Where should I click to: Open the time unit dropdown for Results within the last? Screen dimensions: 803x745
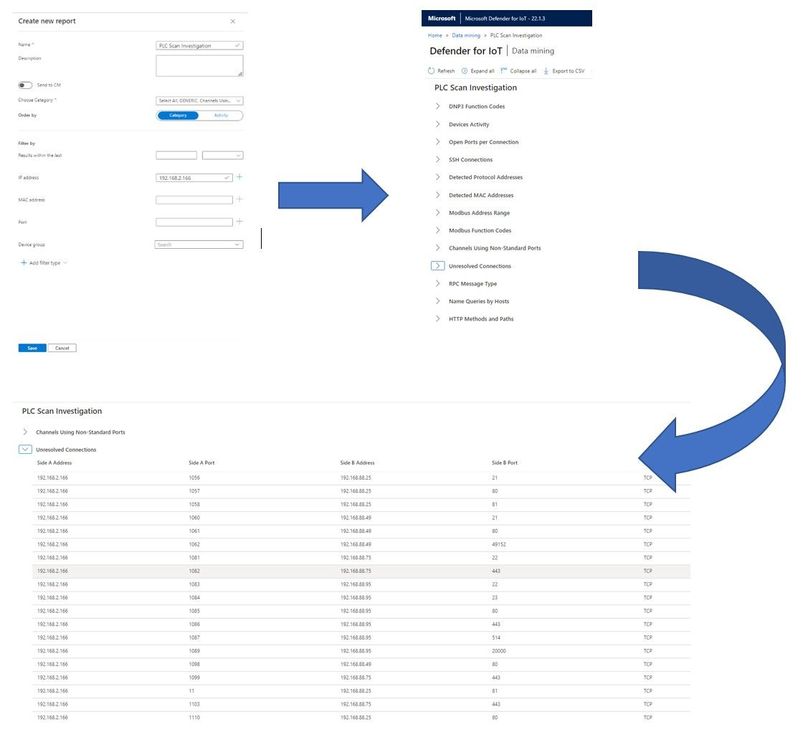pyautogui.click(x=222, y=155)
